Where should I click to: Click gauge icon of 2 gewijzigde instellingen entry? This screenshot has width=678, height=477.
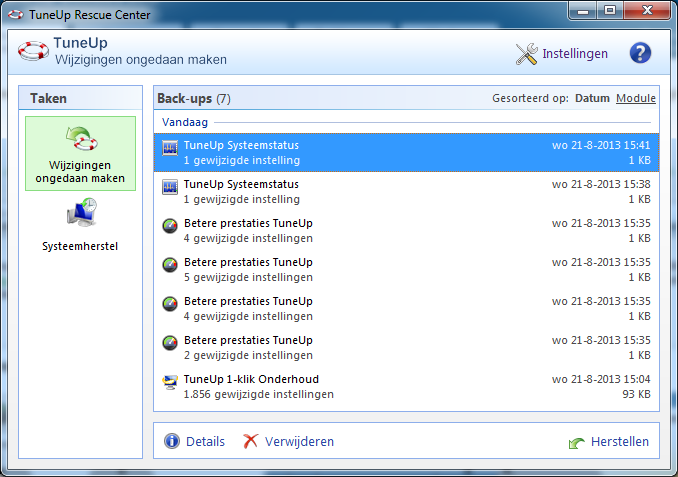[170, 343]
